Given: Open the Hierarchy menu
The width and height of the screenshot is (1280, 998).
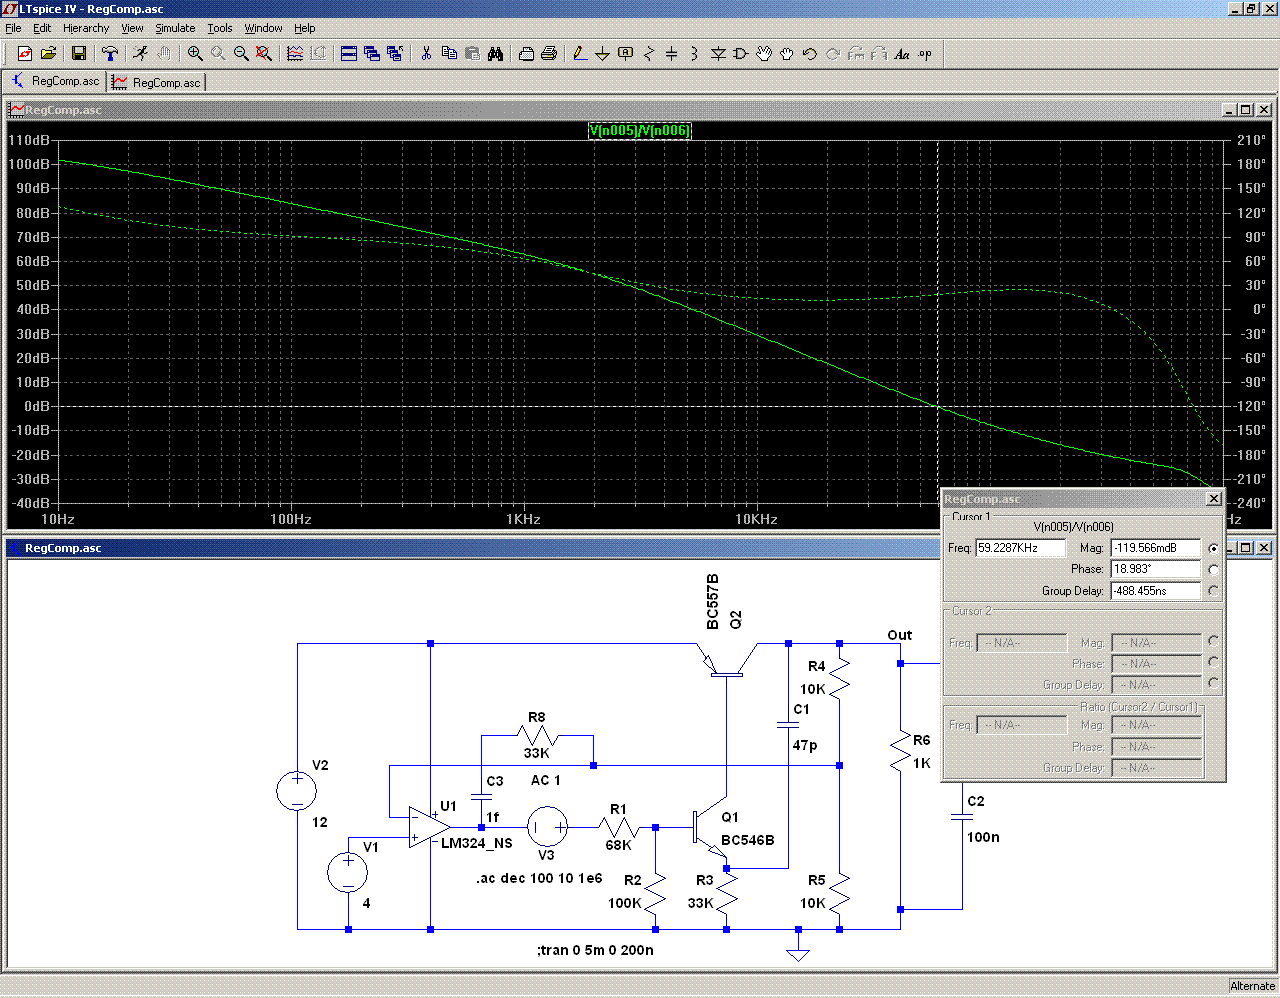Looking at the screenshot, I should tap(86, 28).
